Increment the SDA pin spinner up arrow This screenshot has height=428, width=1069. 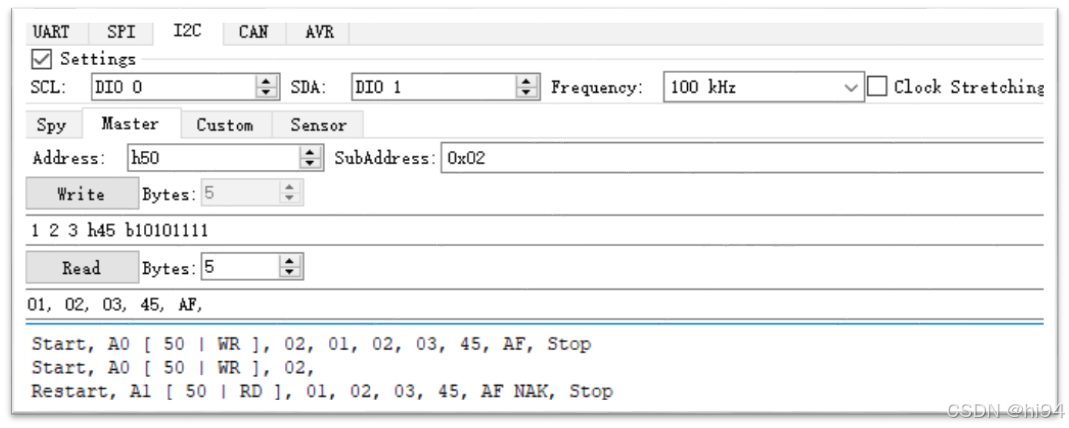pyautogui.click(x=526, y=82)
